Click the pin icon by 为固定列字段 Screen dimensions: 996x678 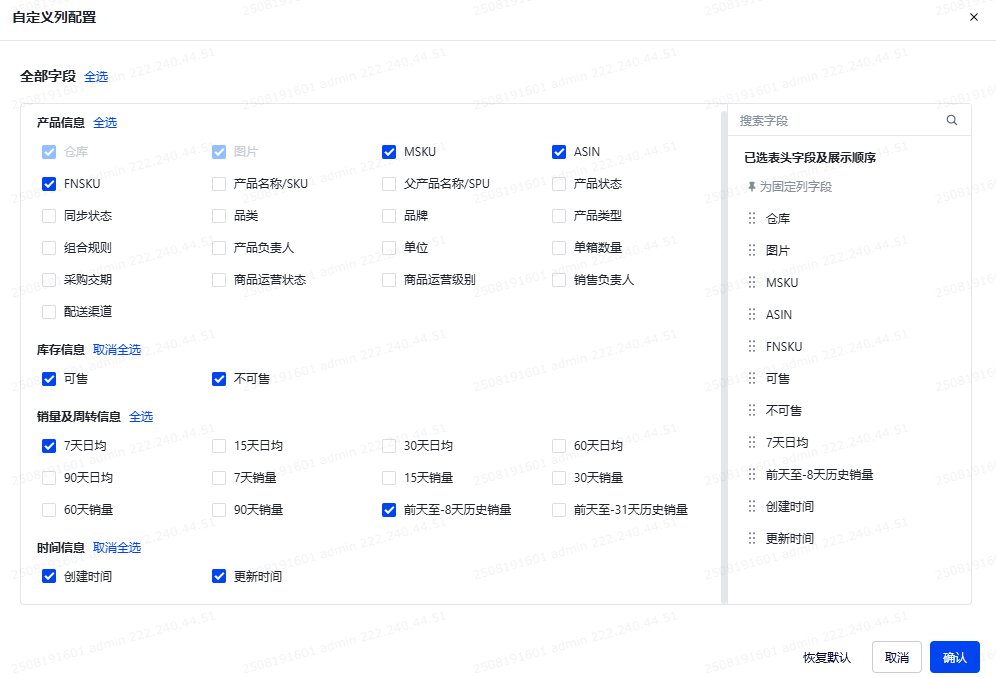coord(751,186)
